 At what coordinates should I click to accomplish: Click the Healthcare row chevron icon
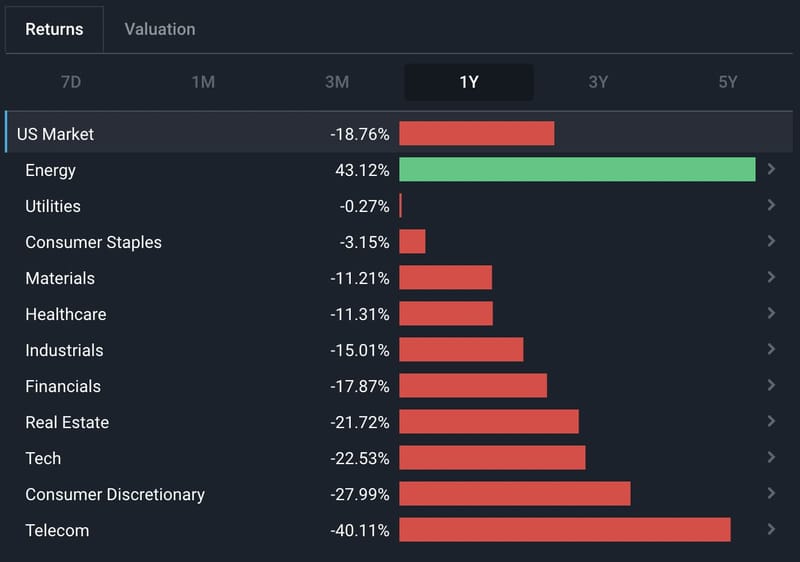tap(771, 313)
